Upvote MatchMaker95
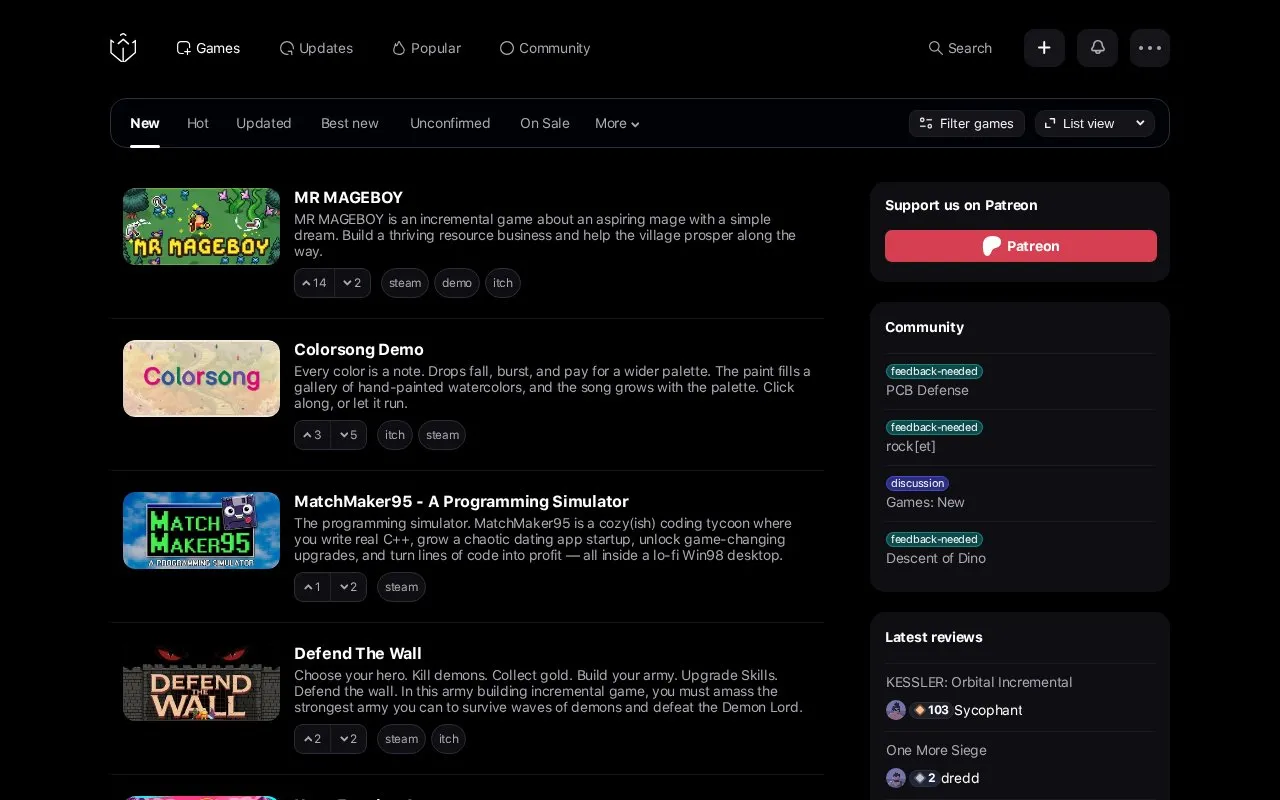The image size is (1280, 800). pos(312,587)
